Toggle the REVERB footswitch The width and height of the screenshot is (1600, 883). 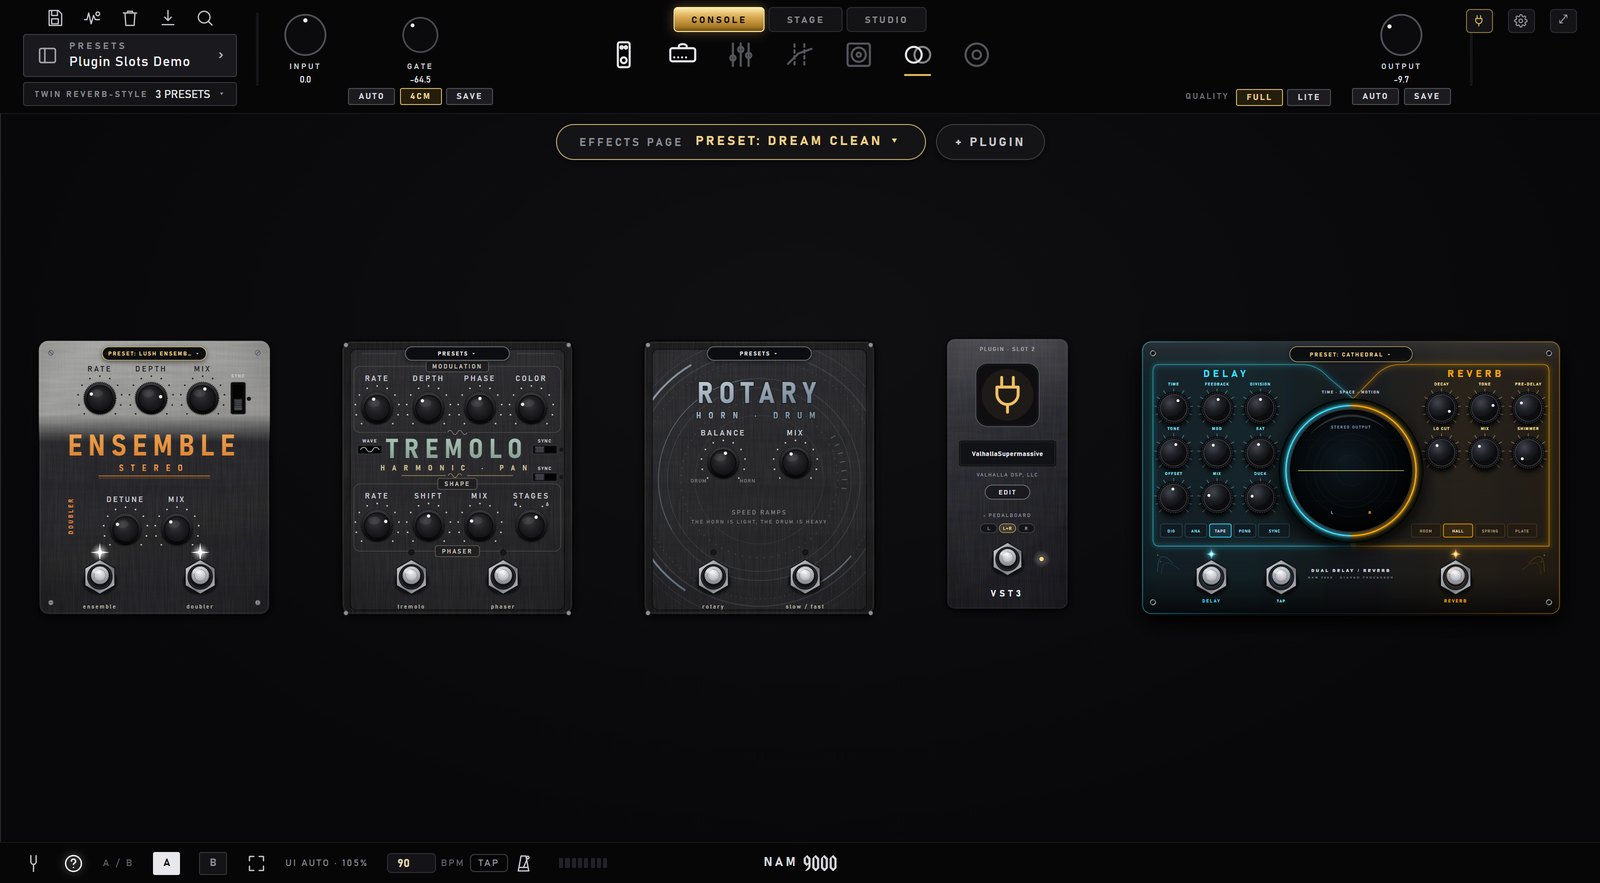1455,576
